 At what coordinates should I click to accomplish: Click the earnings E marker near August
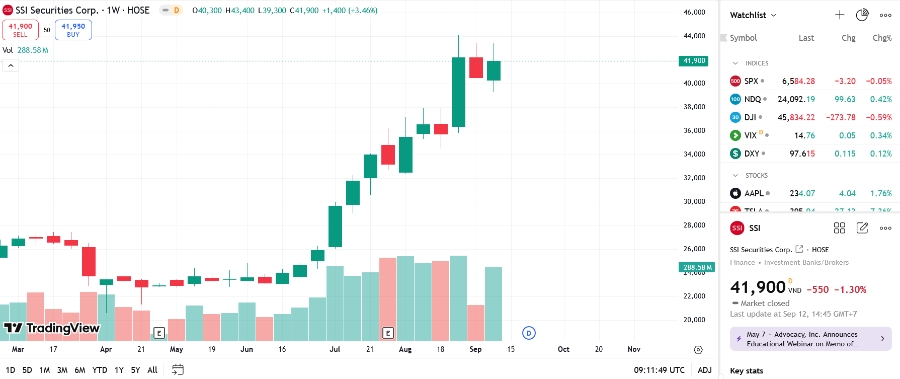coord(389,333)
